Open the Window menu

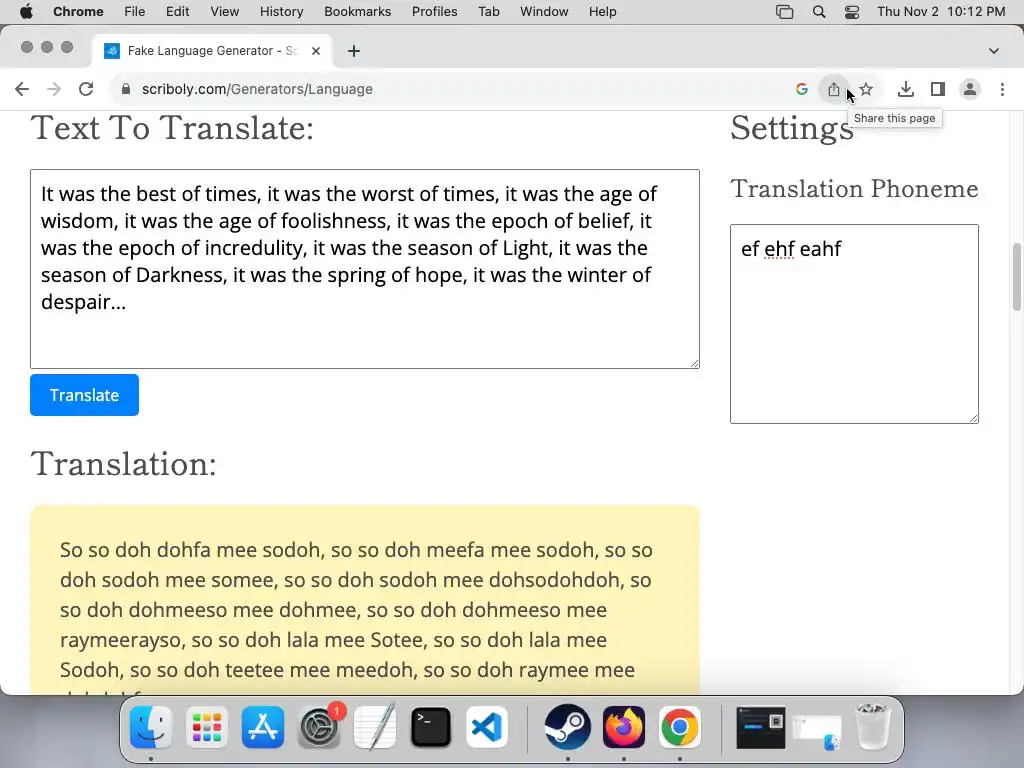click(544, 12)
